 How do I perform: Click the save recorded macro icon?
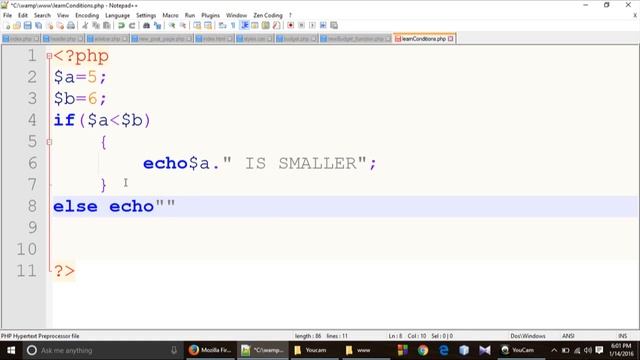pos(334,26)
